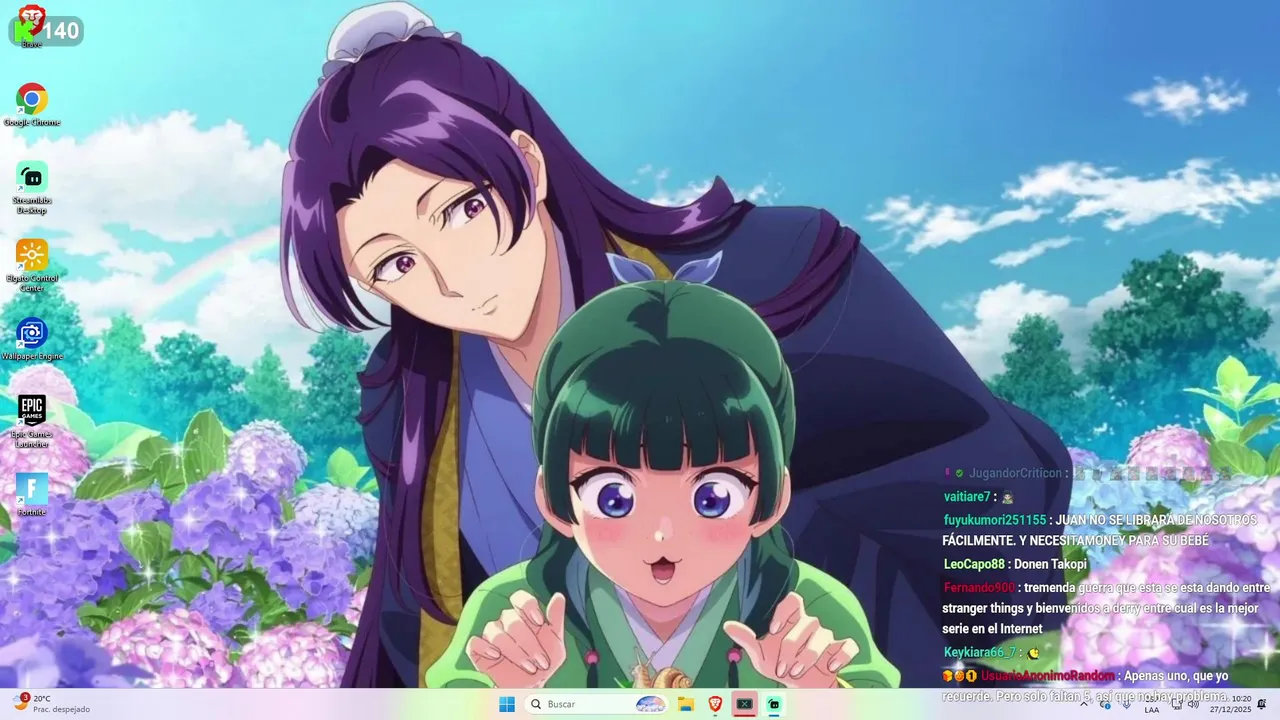Click the username JugandorCriticon in chat
Screen dimensions: 1280x720
[1015, 473]
